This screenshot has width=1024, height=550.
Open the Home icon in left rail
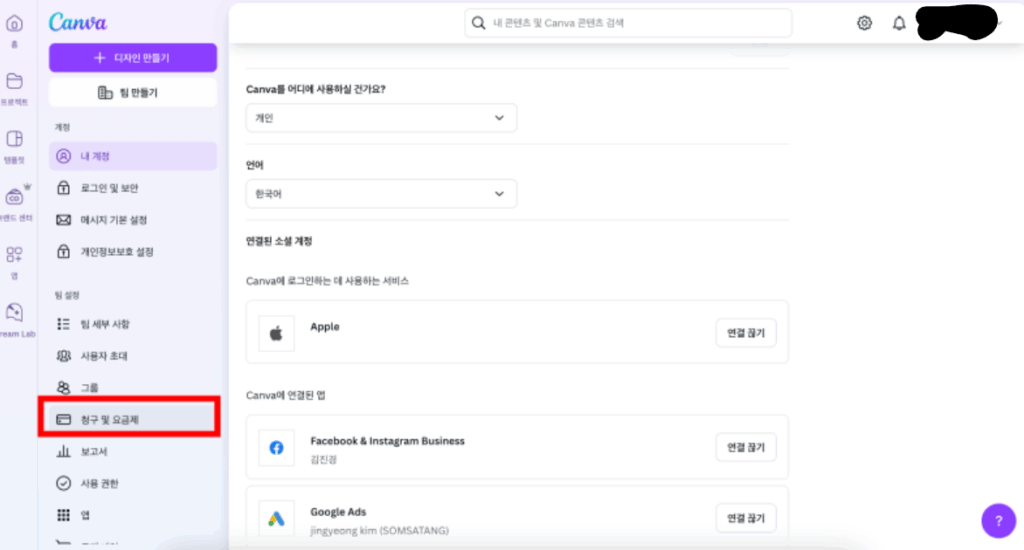14,24
